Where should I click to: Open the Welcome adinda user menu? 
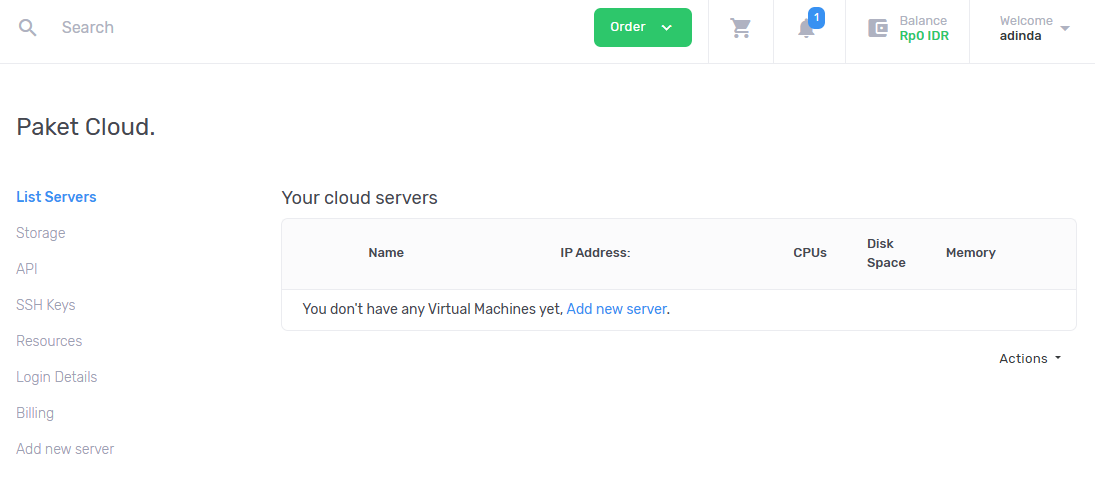tap(1034, 29)
